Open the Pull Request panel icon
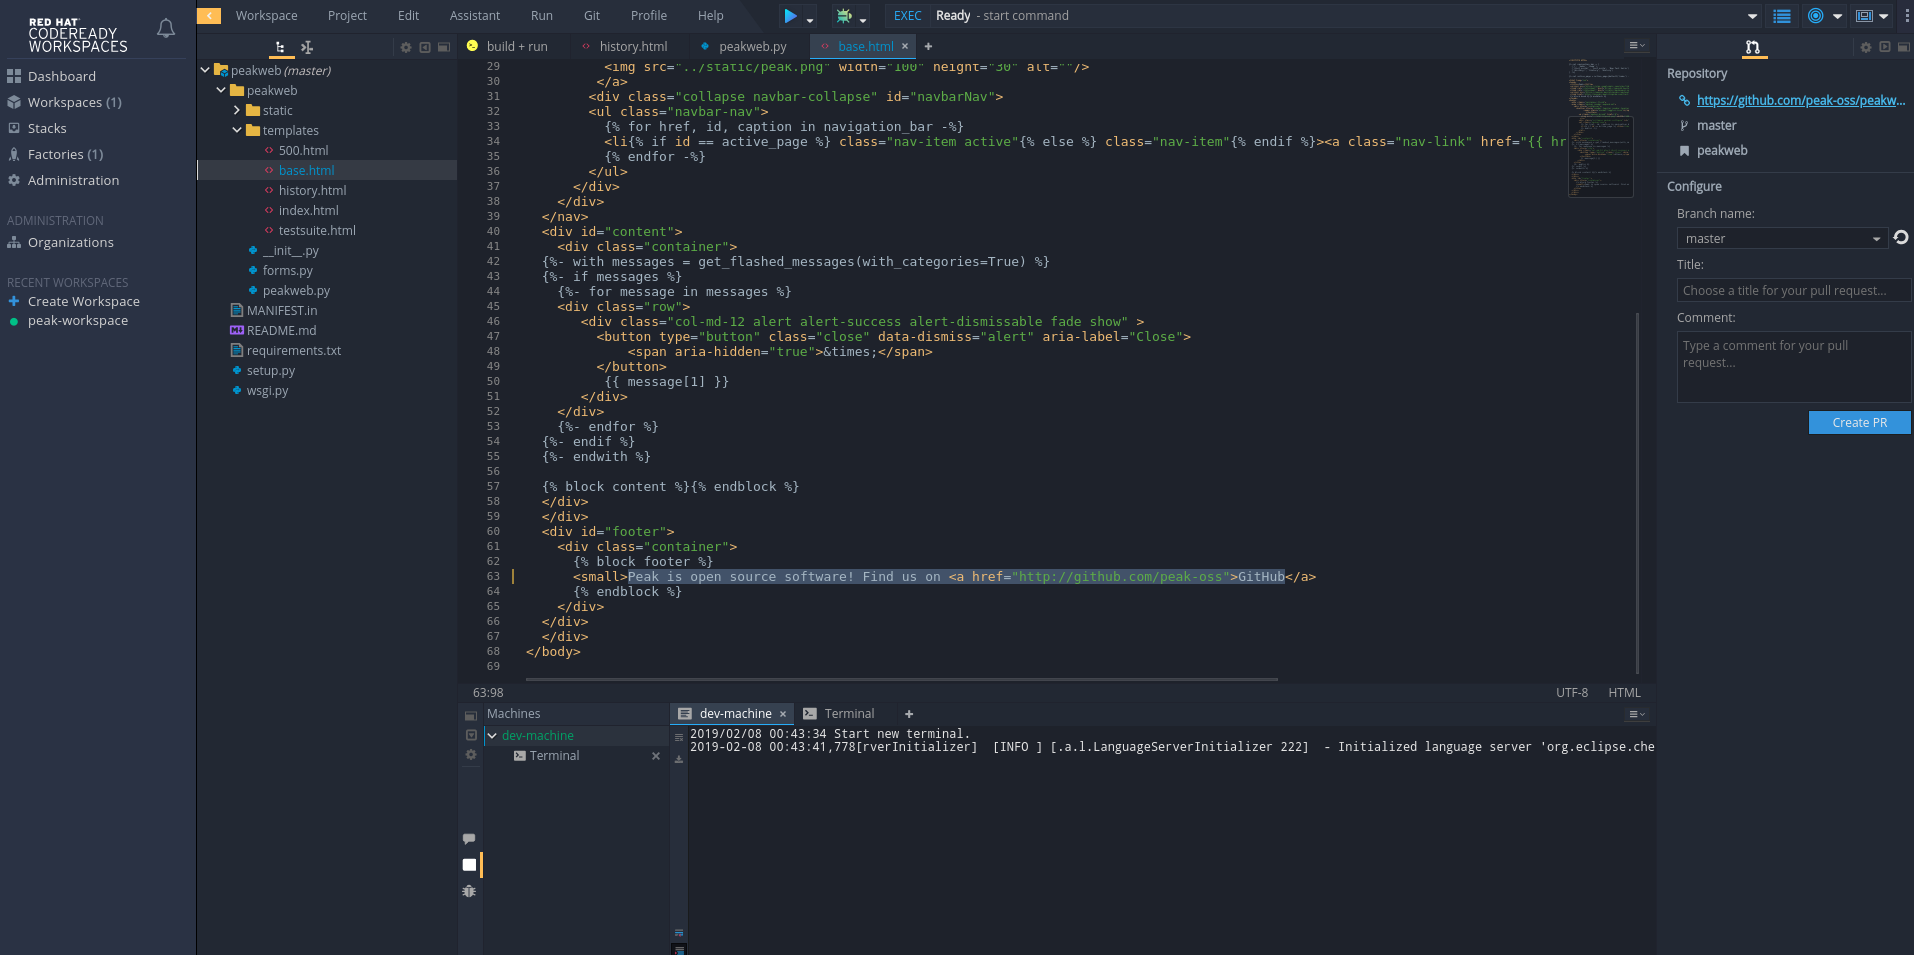 [x=1752, y=47]
